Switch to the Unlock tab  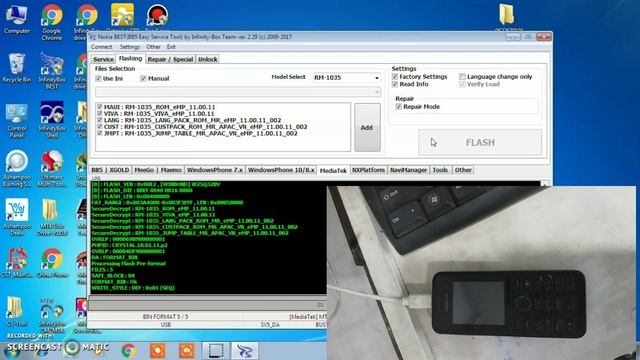(207, 59)
